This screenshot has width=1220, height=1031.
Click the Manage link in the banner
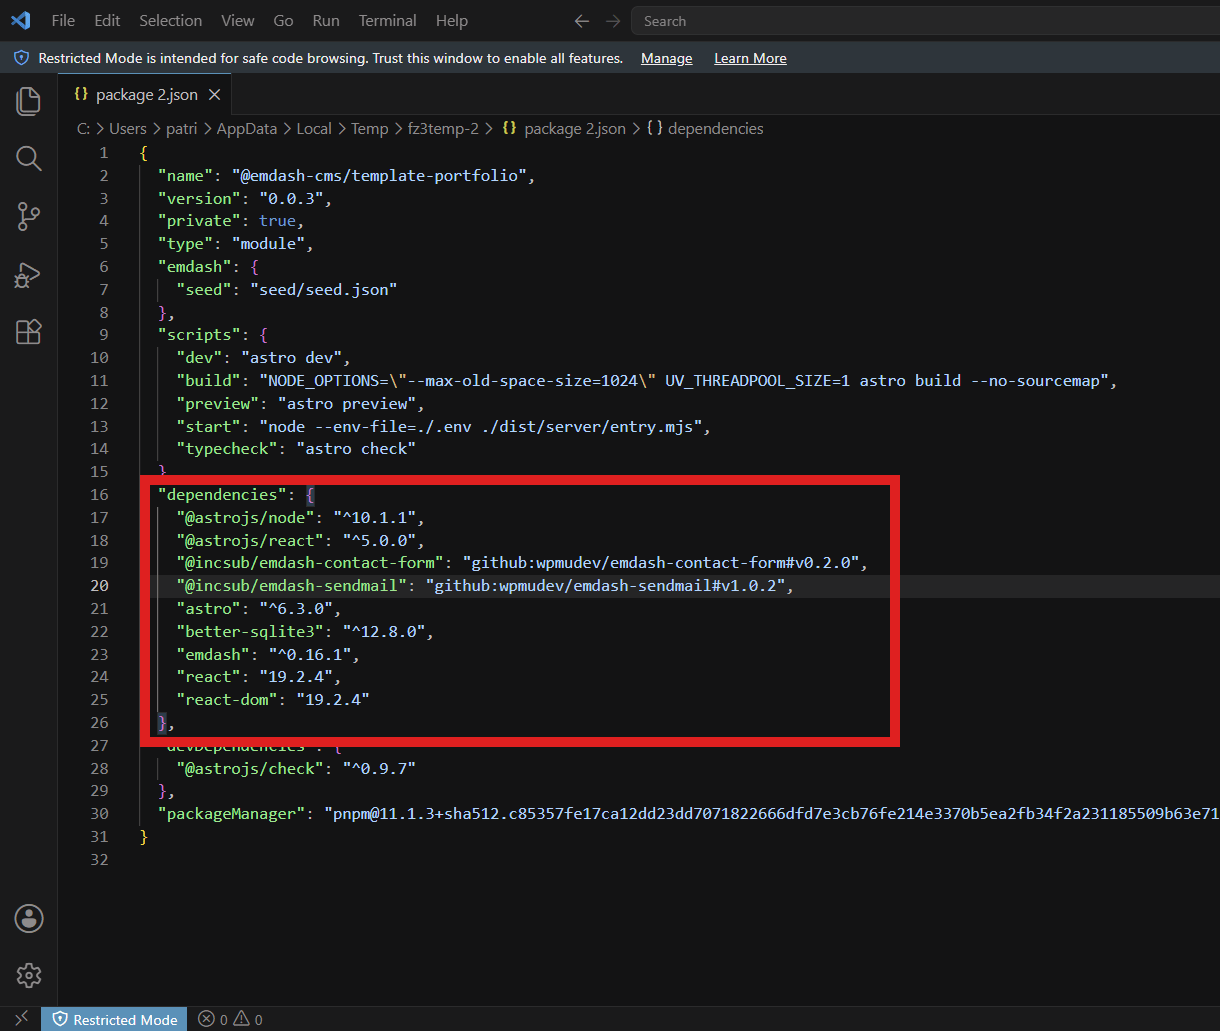[x=667, y=58]
